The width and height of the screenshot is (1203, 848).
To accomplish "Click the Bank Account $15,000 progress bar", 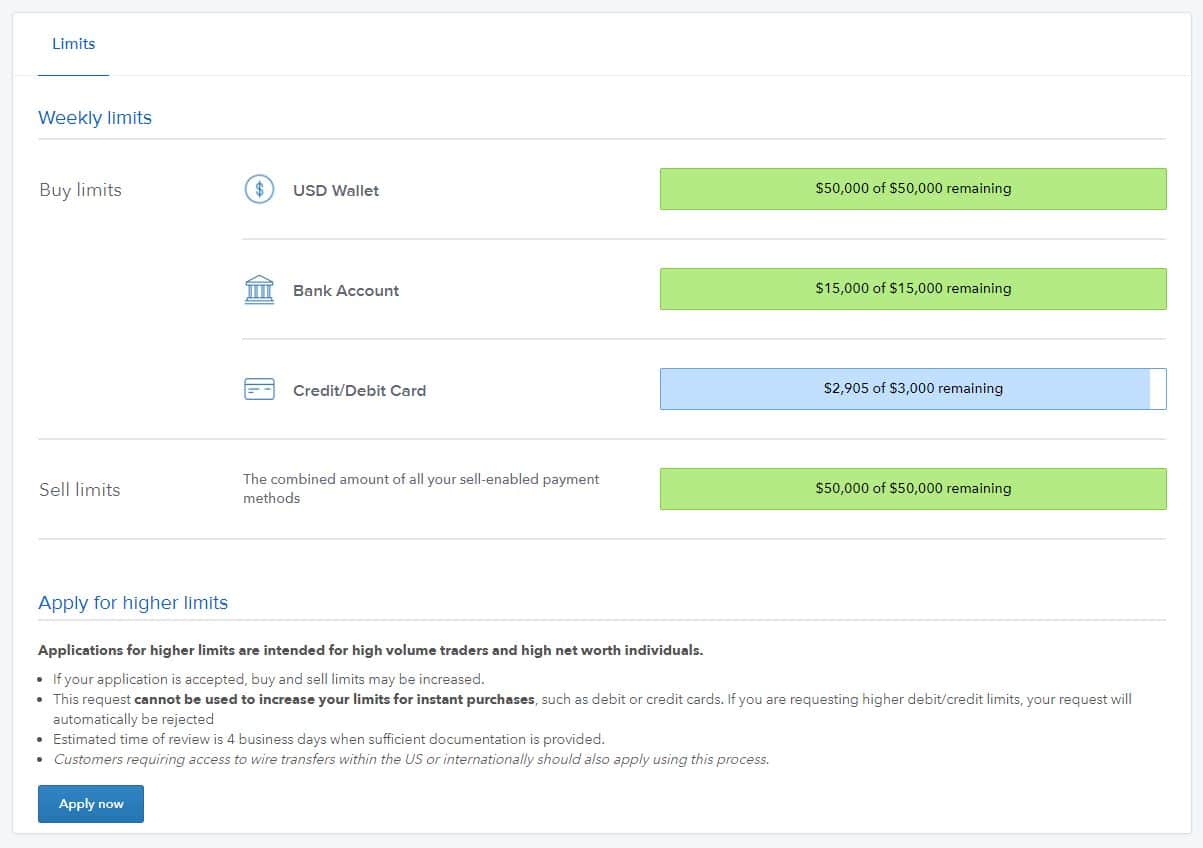I will coord(913,288).
